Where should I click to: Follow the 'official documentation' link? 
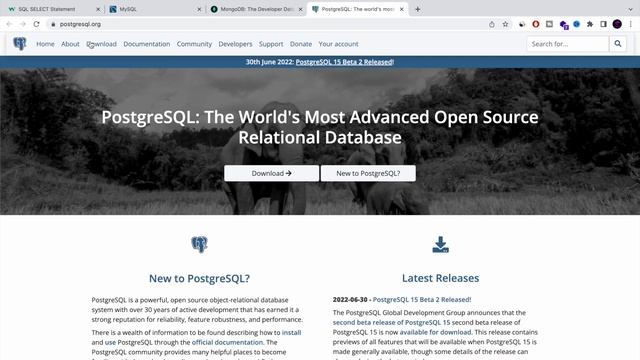227,342
